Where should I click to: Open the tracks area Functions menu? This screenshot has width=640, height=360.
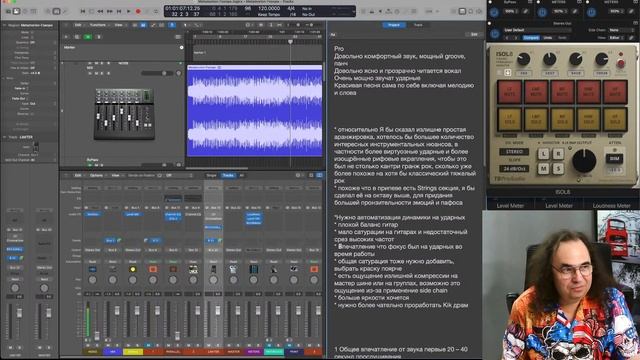98,25
